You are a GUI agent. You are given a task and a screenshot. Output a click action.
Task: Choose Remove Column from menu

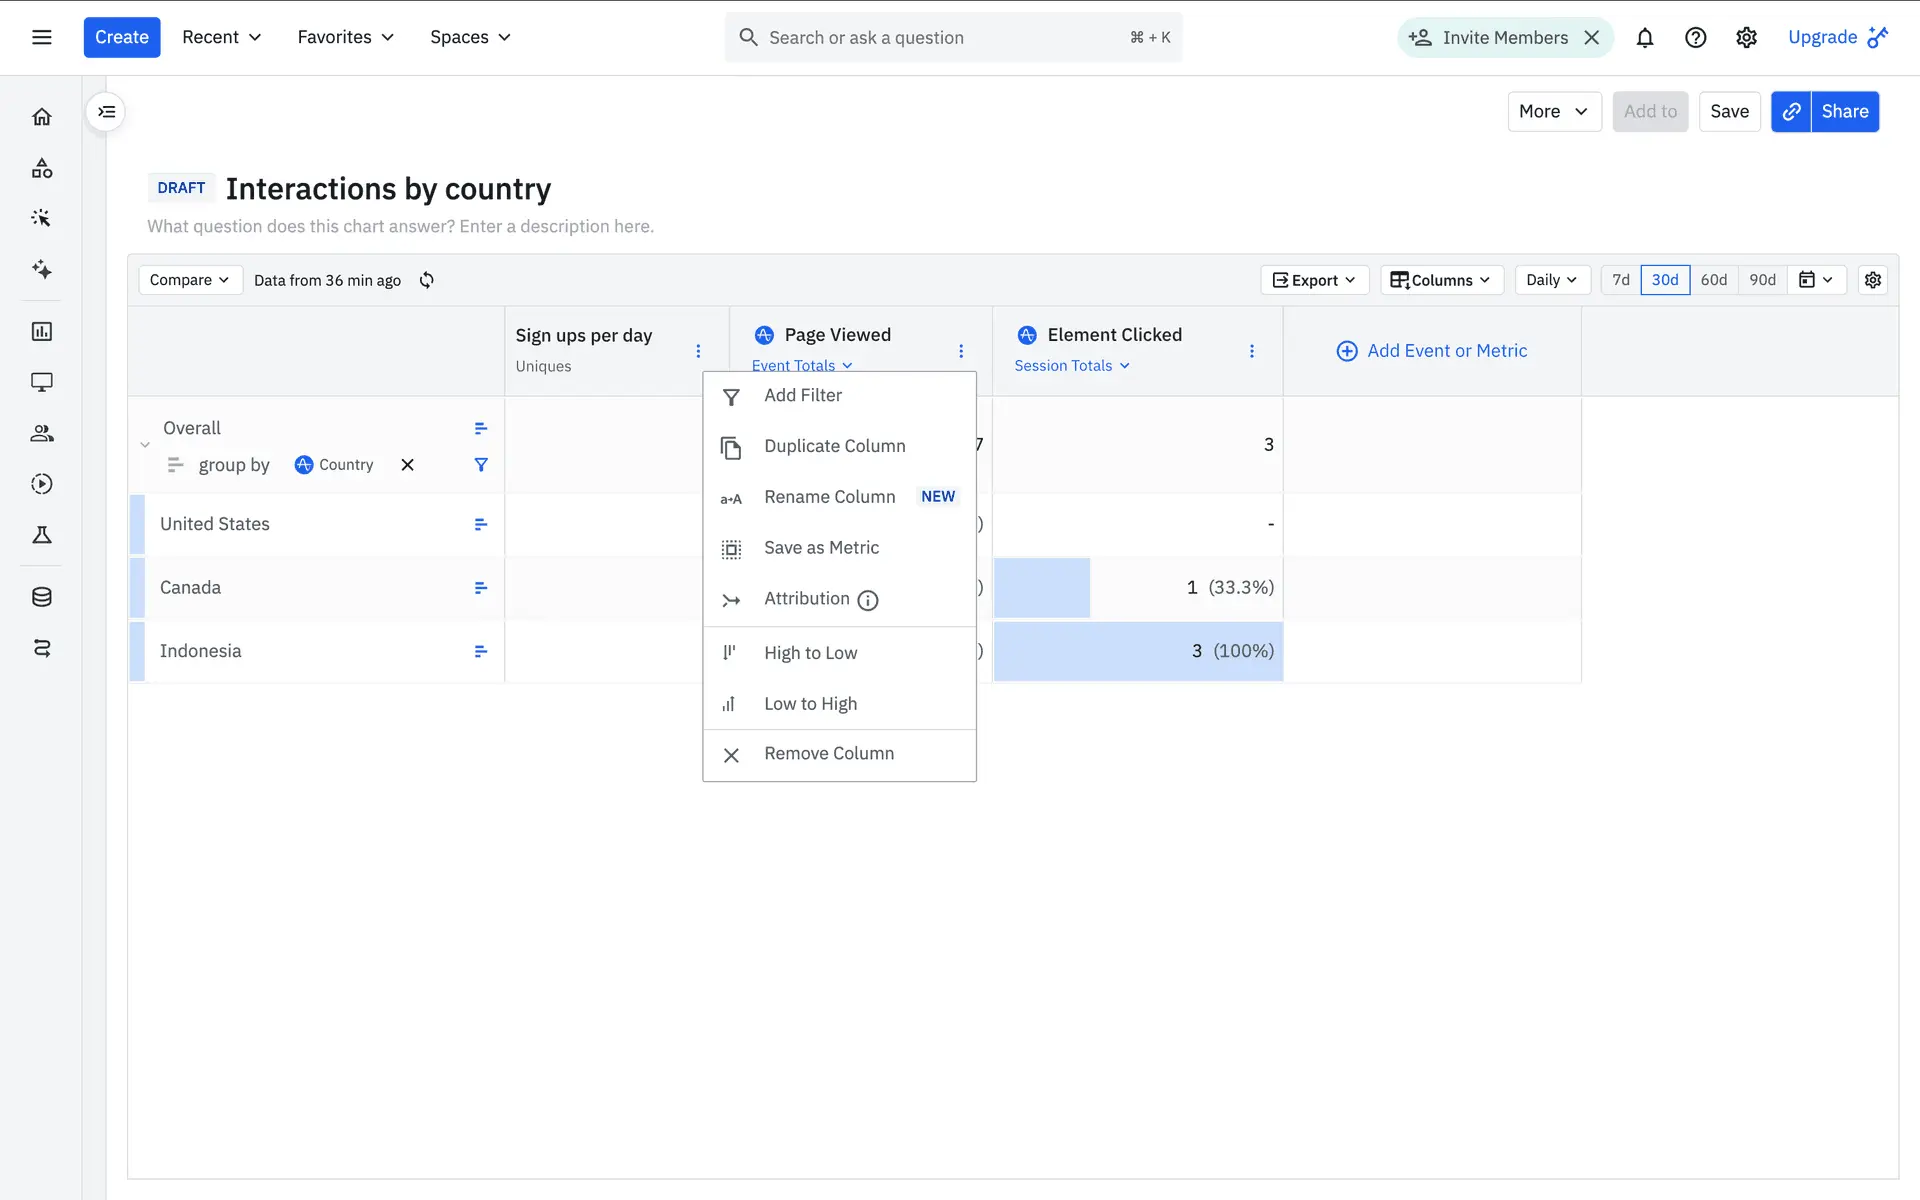pos(828,754)
